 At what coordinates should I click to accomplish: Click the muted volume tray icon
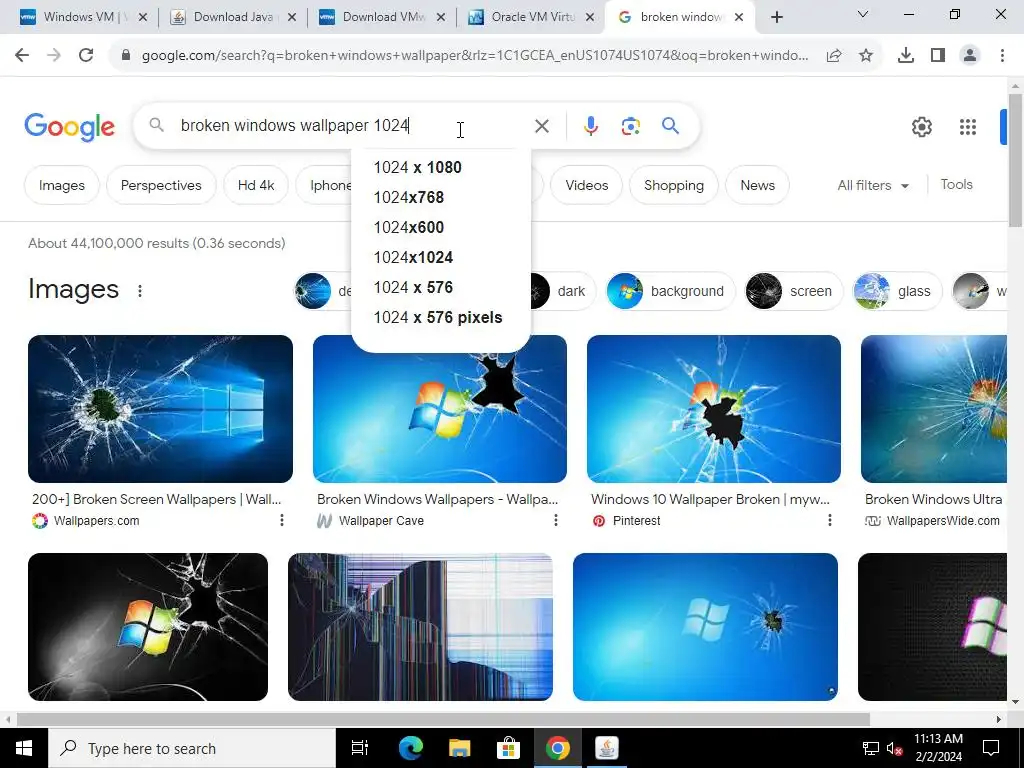click(x=894, y=748)
